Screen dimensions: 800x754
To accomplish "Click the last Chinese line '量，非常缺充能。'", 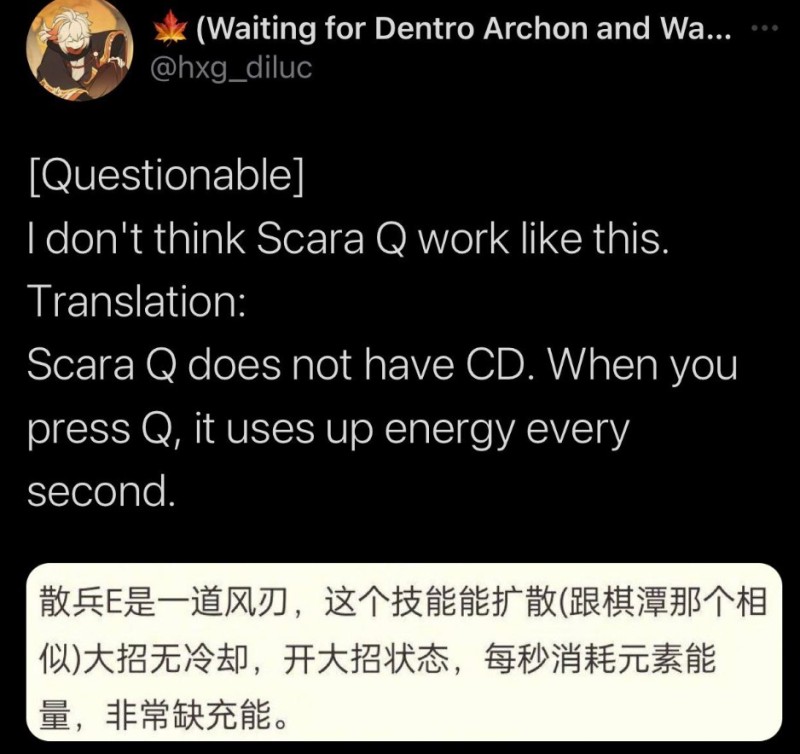I will coord(164,715).
